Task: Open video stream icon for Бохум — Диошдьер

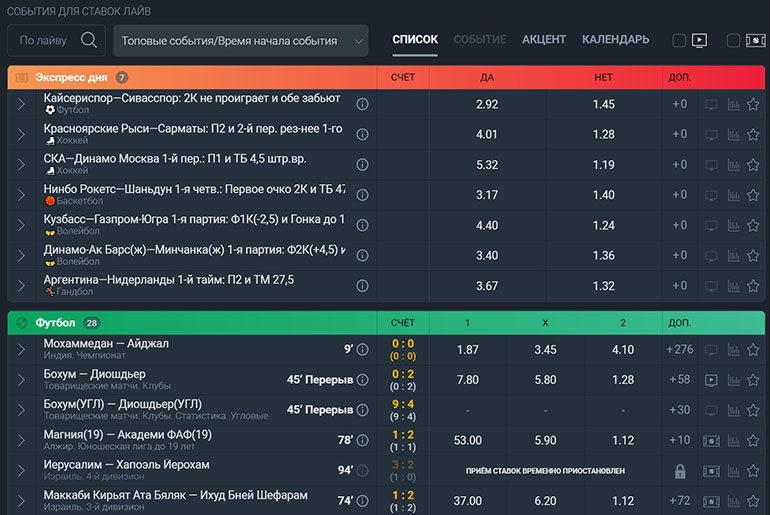Action: 711,380
